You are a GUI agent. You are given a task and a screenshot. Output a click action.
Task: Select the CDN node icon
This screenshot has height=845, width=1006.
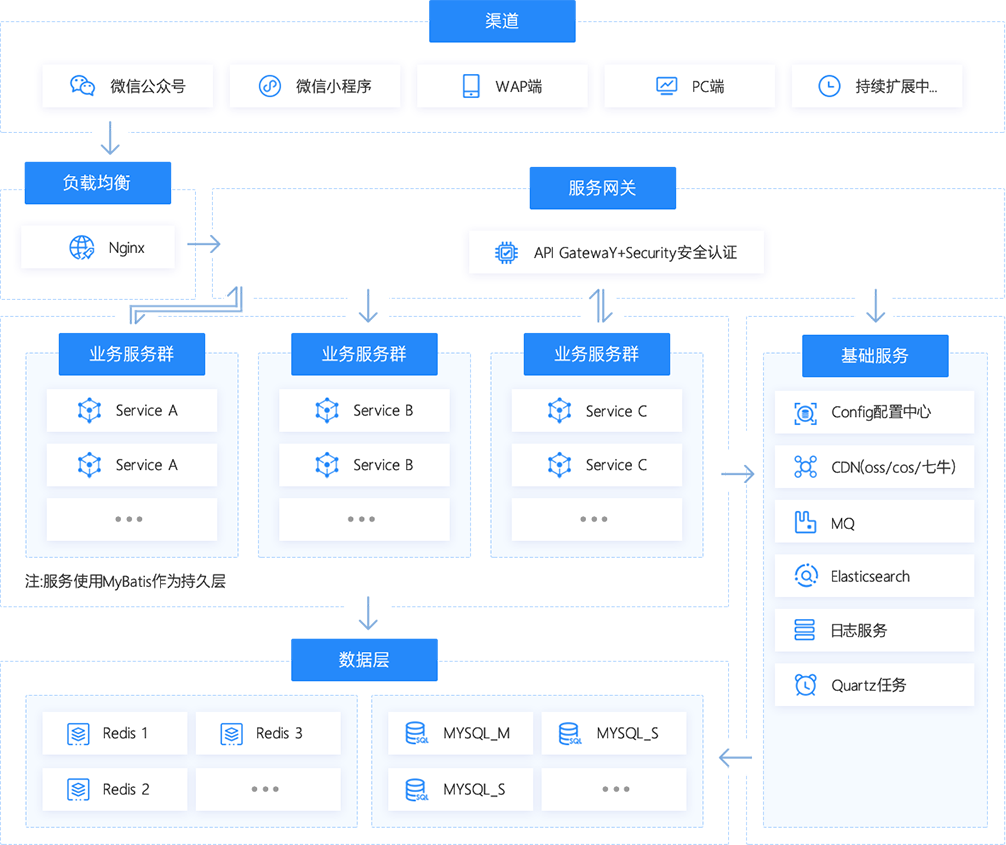tap(805, 467)
